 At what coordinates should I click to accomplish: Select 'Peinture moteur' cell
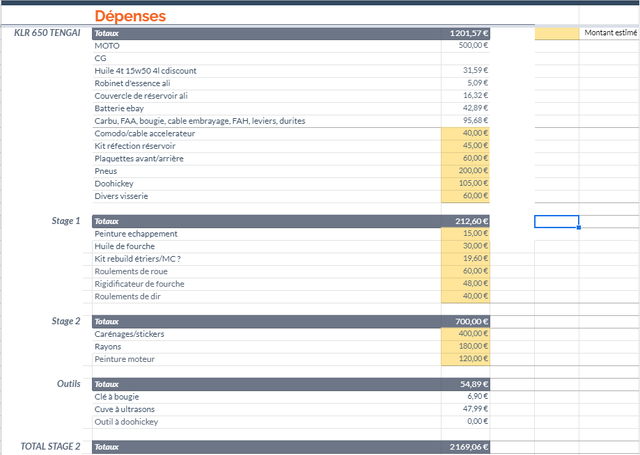267,359
